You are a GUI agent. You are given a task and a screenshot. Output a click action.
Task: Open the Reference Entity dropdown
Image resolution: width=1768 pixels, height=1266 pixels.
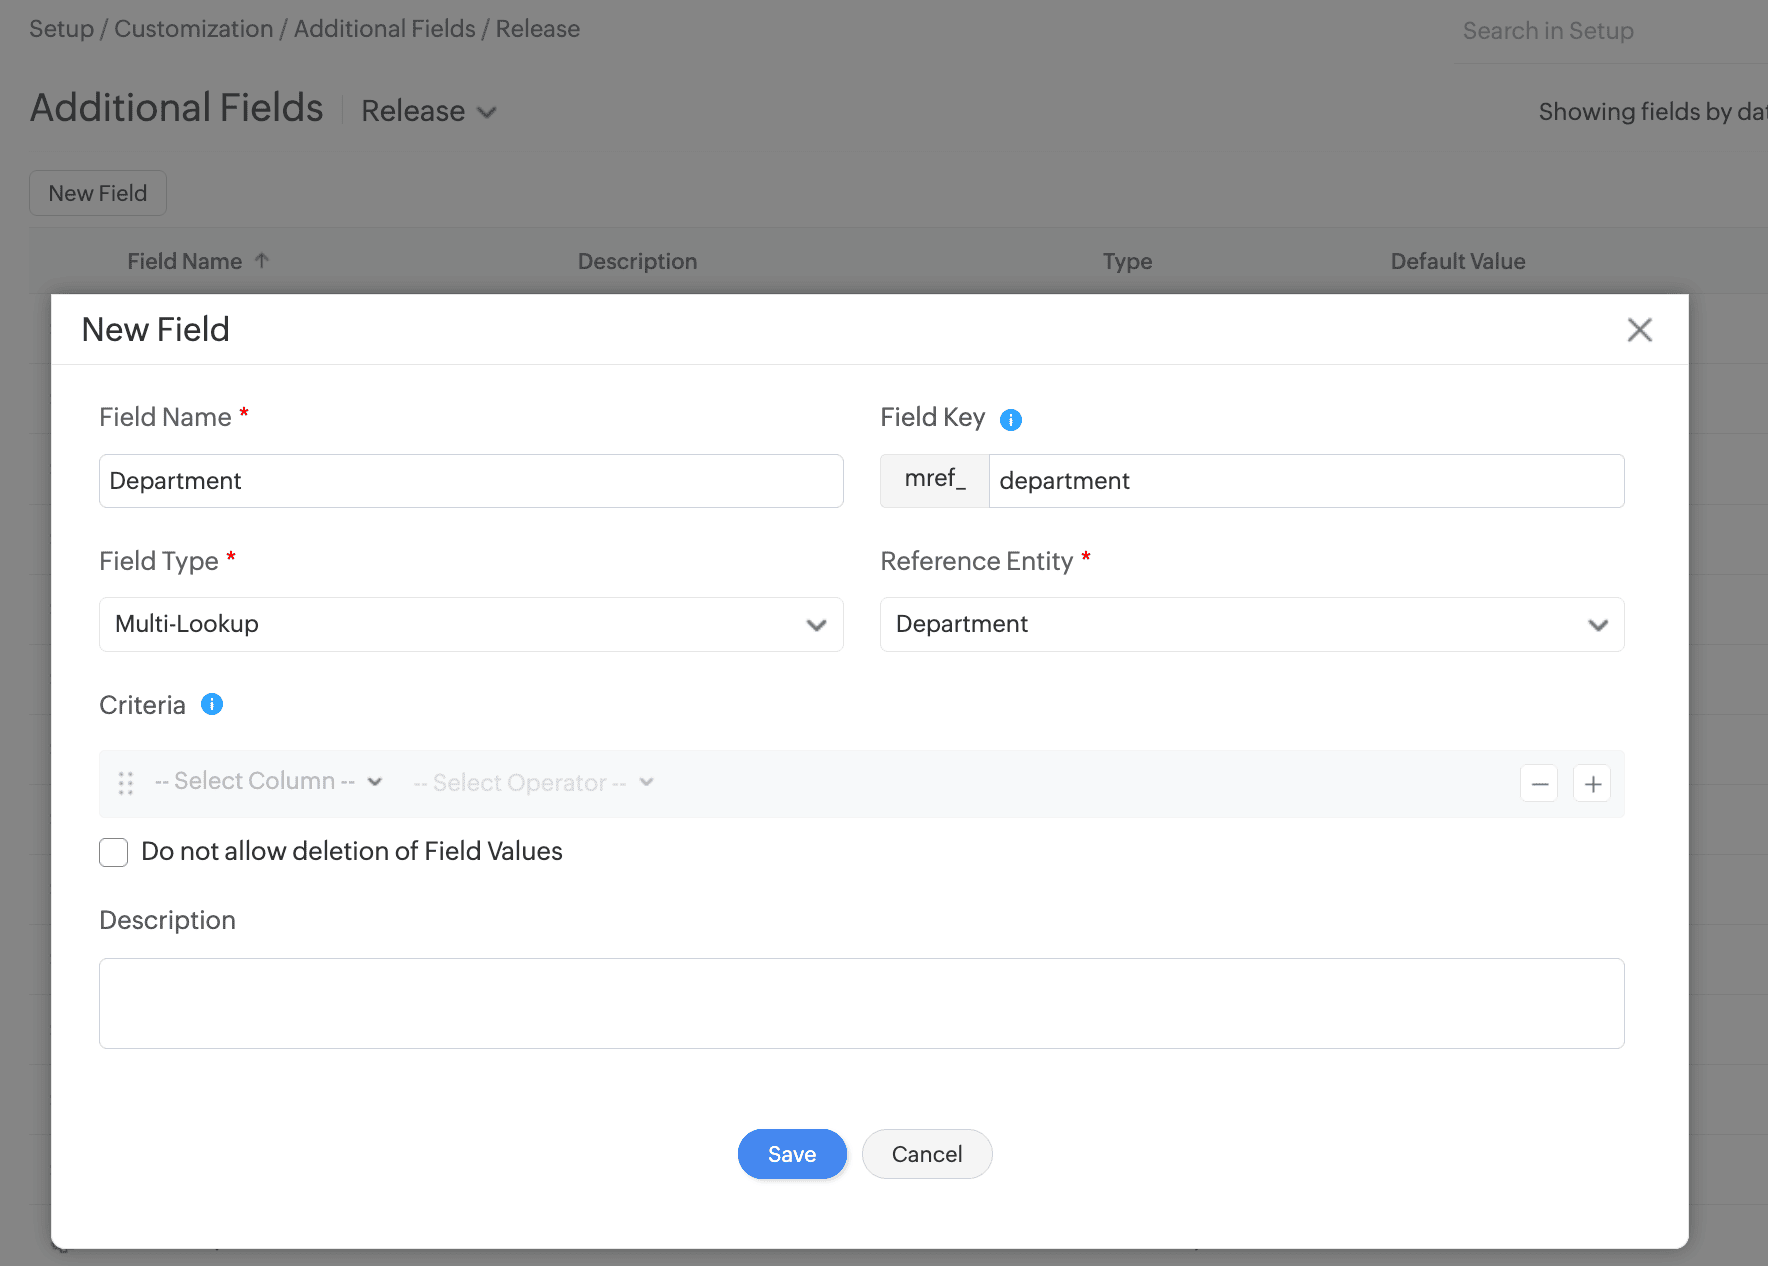[x=1251, y=625]
